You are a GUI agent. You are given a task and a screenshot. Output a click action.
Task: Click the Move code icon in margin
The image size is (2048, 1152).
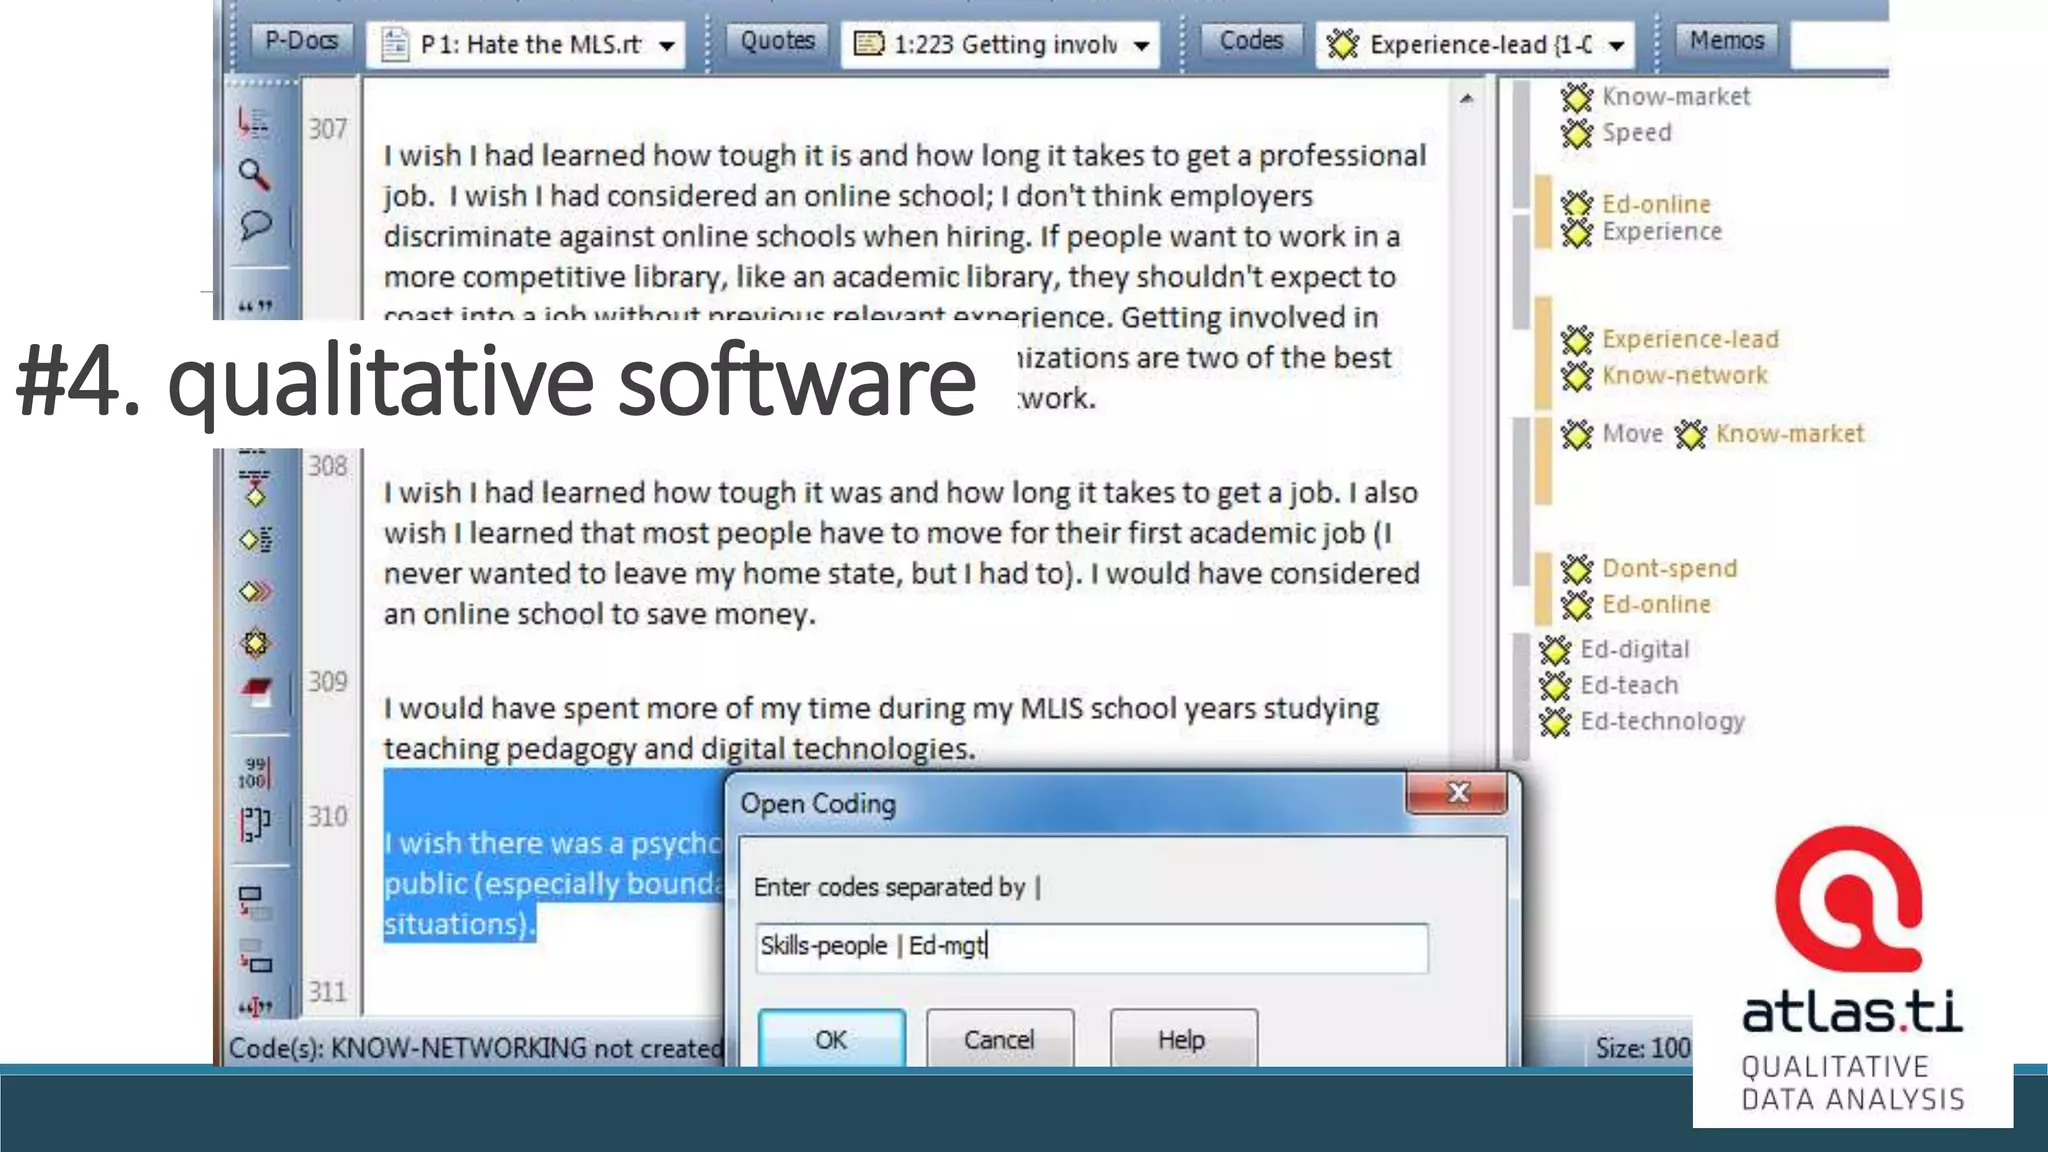coord(1577,435)
